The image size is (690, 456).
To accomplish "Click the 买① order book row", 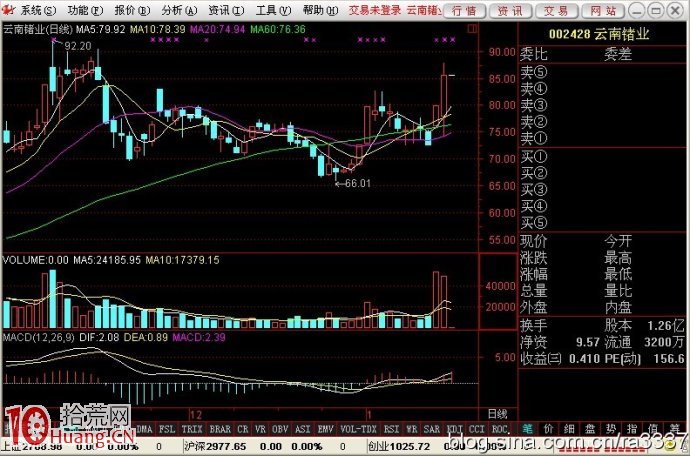I will click(x=603, y=156).
